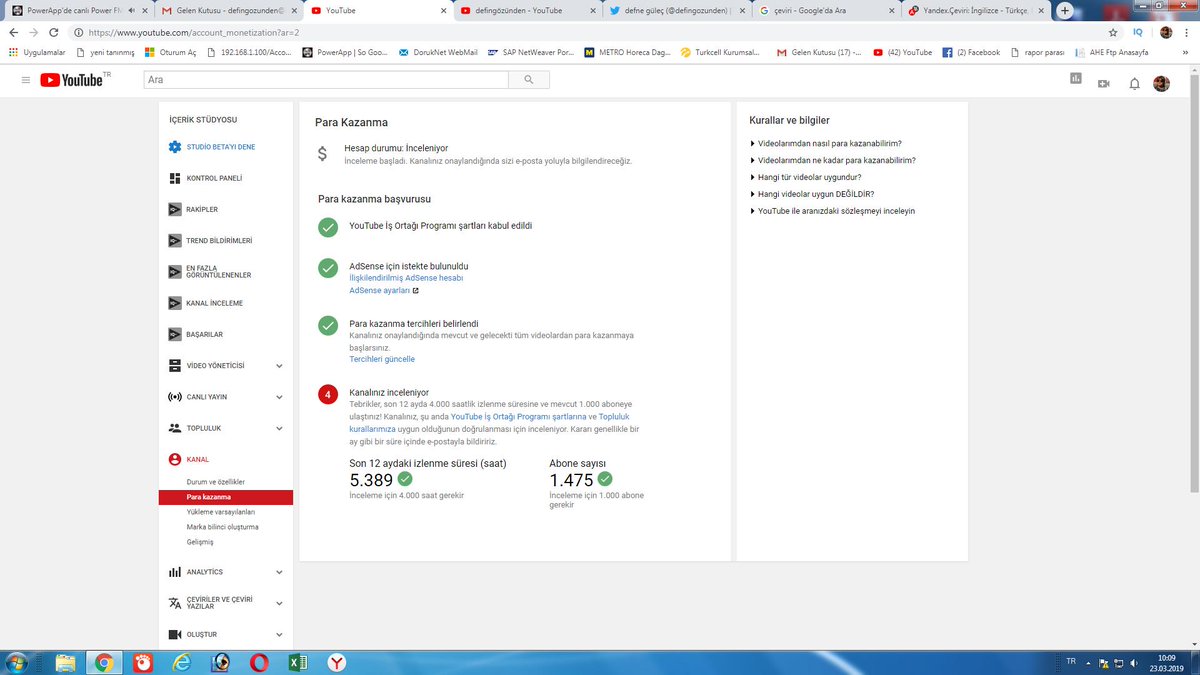This screenshot has width=1200, height=675.
Task: Open Internet Explorer from the taskbar
Action: [x=181, y=662]
